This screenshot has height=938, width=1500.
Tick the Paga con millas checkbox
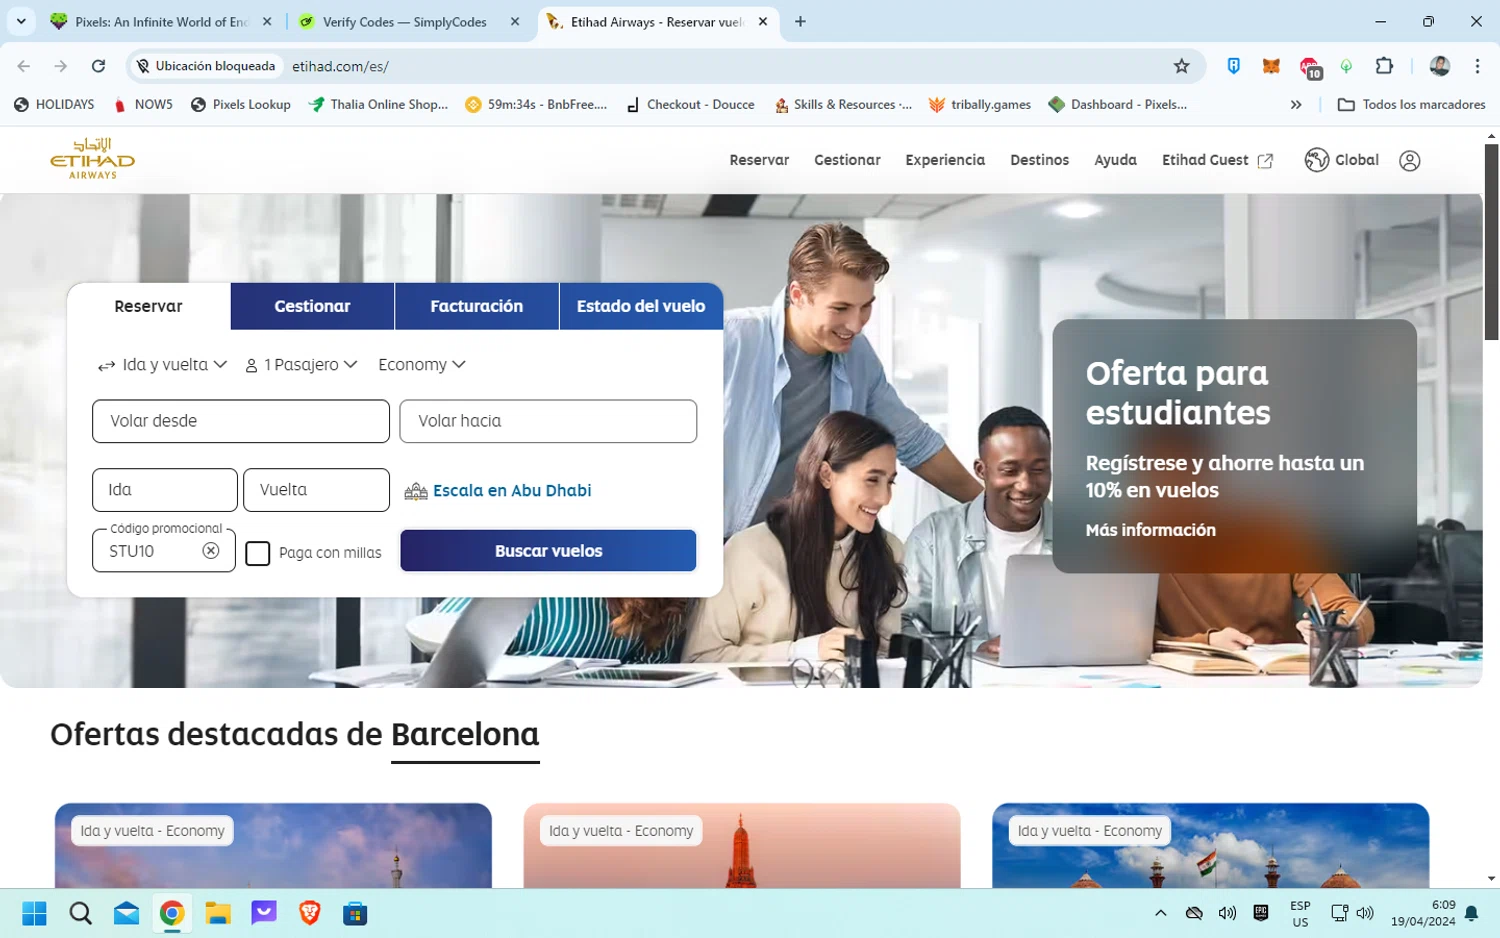(x=258, y=553)
